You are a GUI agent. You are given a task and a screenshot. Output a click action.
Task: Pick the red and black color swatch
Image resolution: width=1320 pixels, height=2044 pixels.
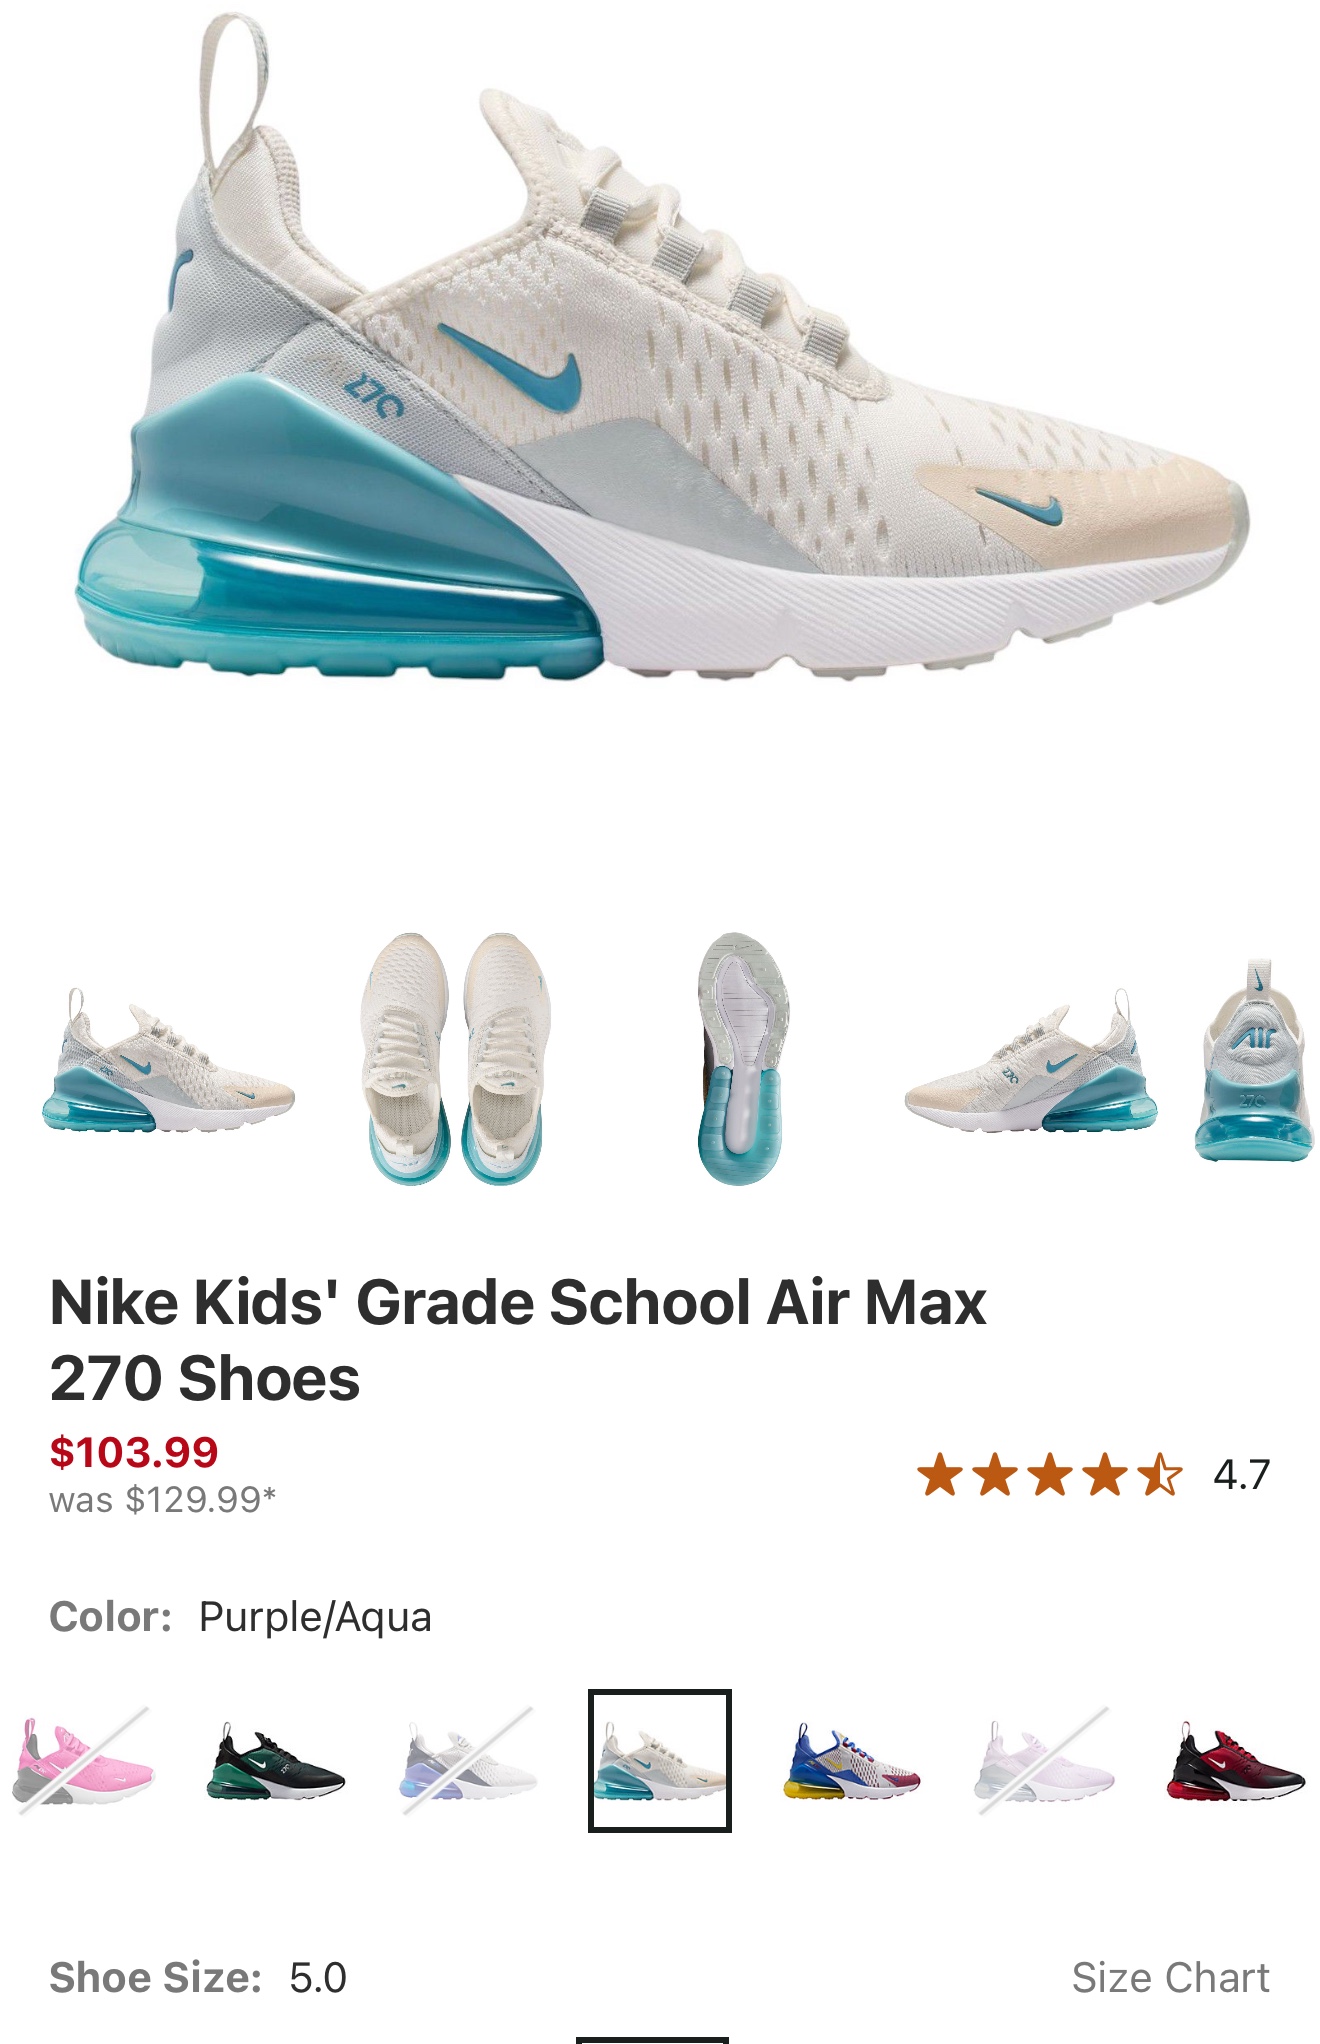pyautogui.click(x=1236, y=1761)
